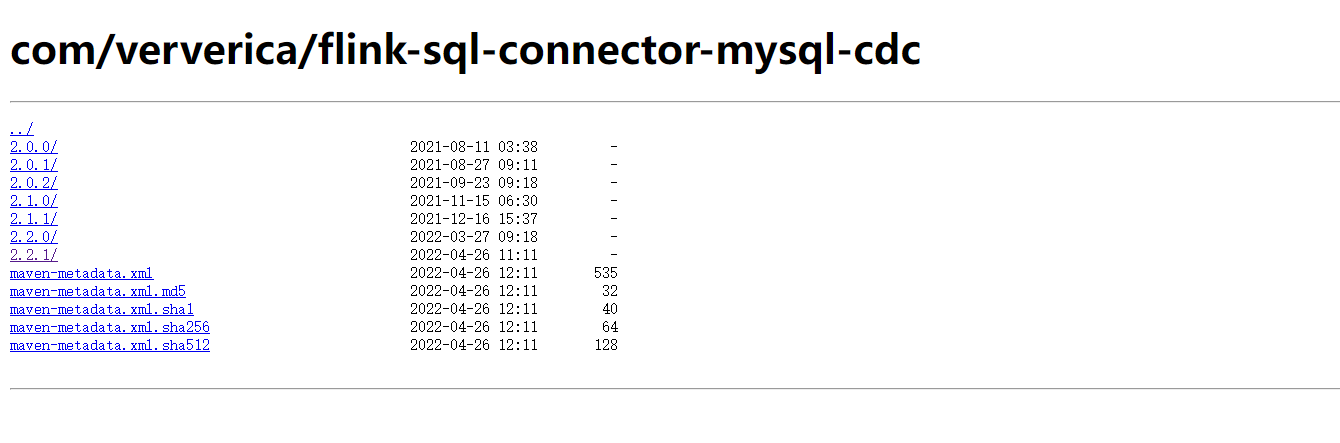
Task: Download the maven-metadata.xml.sha1 file
Action: point(102,308)
